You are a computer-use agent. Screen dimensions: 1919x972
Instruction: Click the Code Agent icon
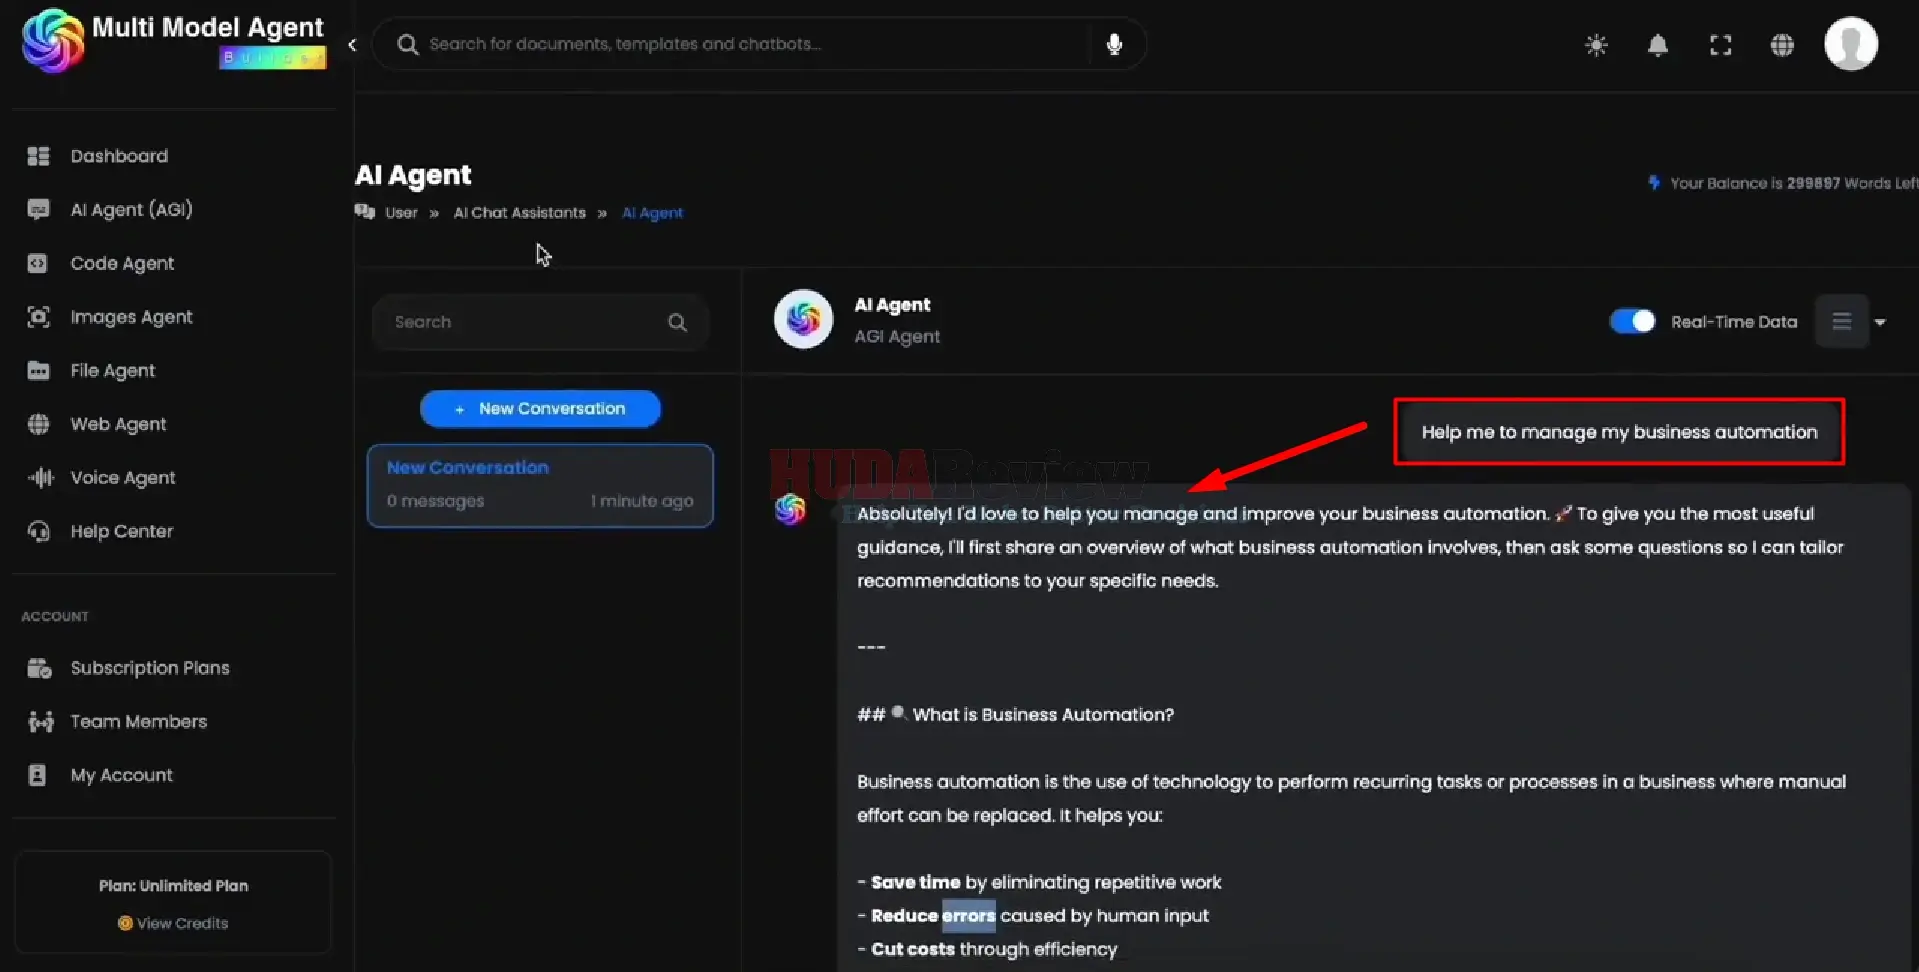38,263
